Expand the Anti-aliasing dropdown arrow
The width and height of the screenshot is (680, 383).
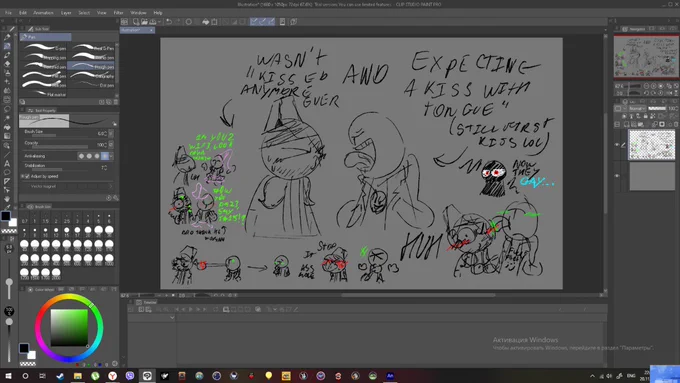click(111, 156)
